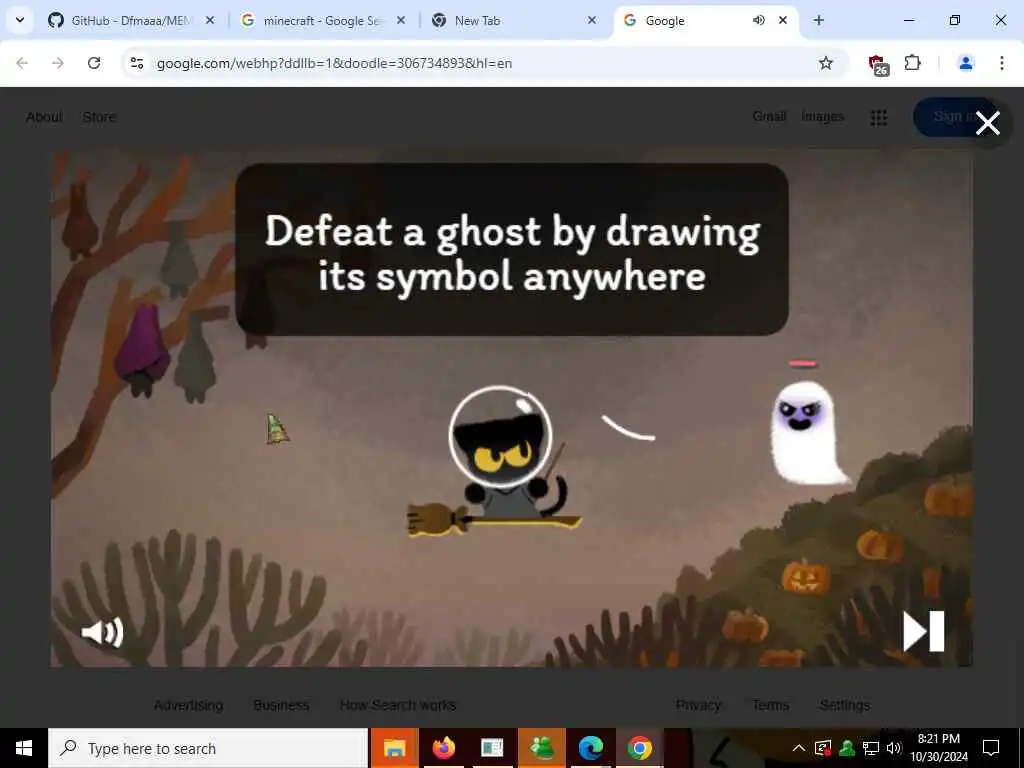Image resolution: width=1024 pixels, height=768 pixels.
Task: Skip the tutorial with the skip-forward button
Action: click(x=923, y=631)
